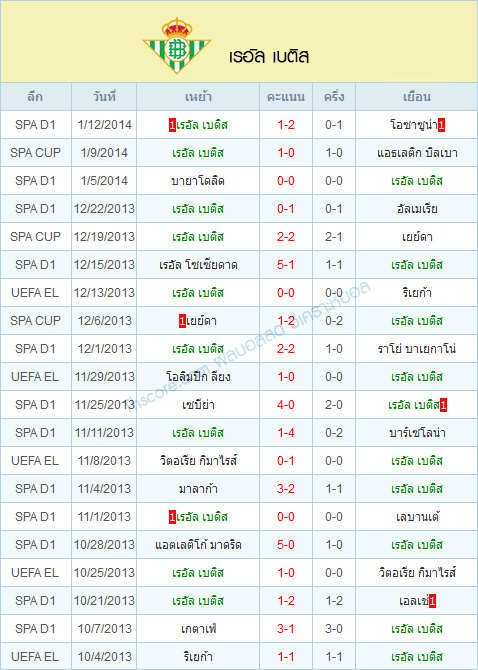Viewport: 478px width, 670px height.
Task: Click away team ราโย่ บาเยกาโน่
Action: point(417,349)
